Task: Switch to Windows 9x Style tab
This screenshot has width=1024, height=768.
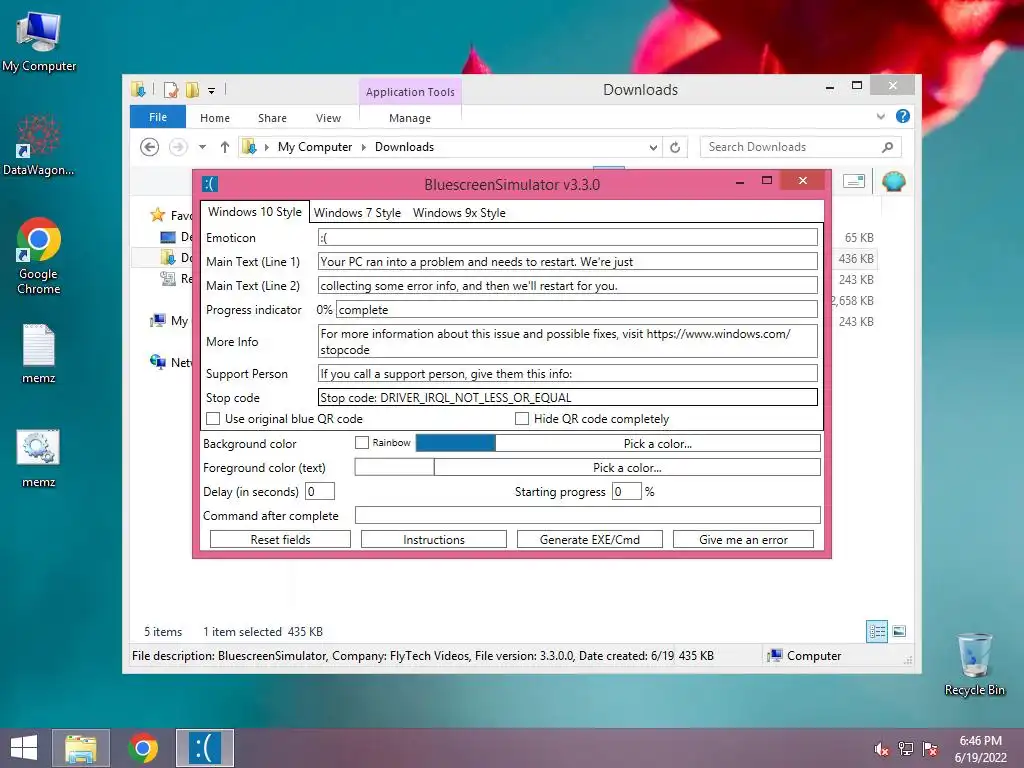Action: click(x=459, y=213)
